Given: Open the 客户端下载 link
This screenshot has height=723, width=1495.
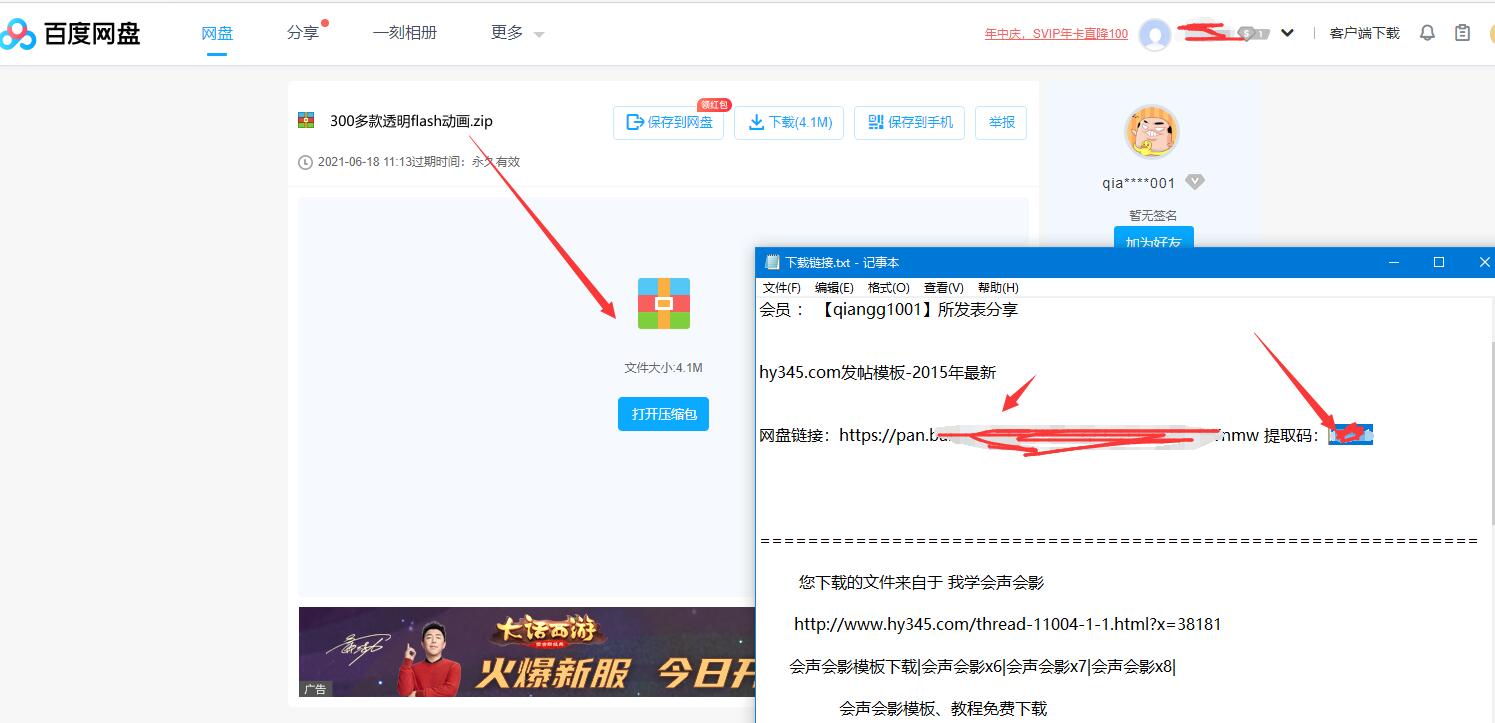Looking at the screenshot, I should (1364, 33).
